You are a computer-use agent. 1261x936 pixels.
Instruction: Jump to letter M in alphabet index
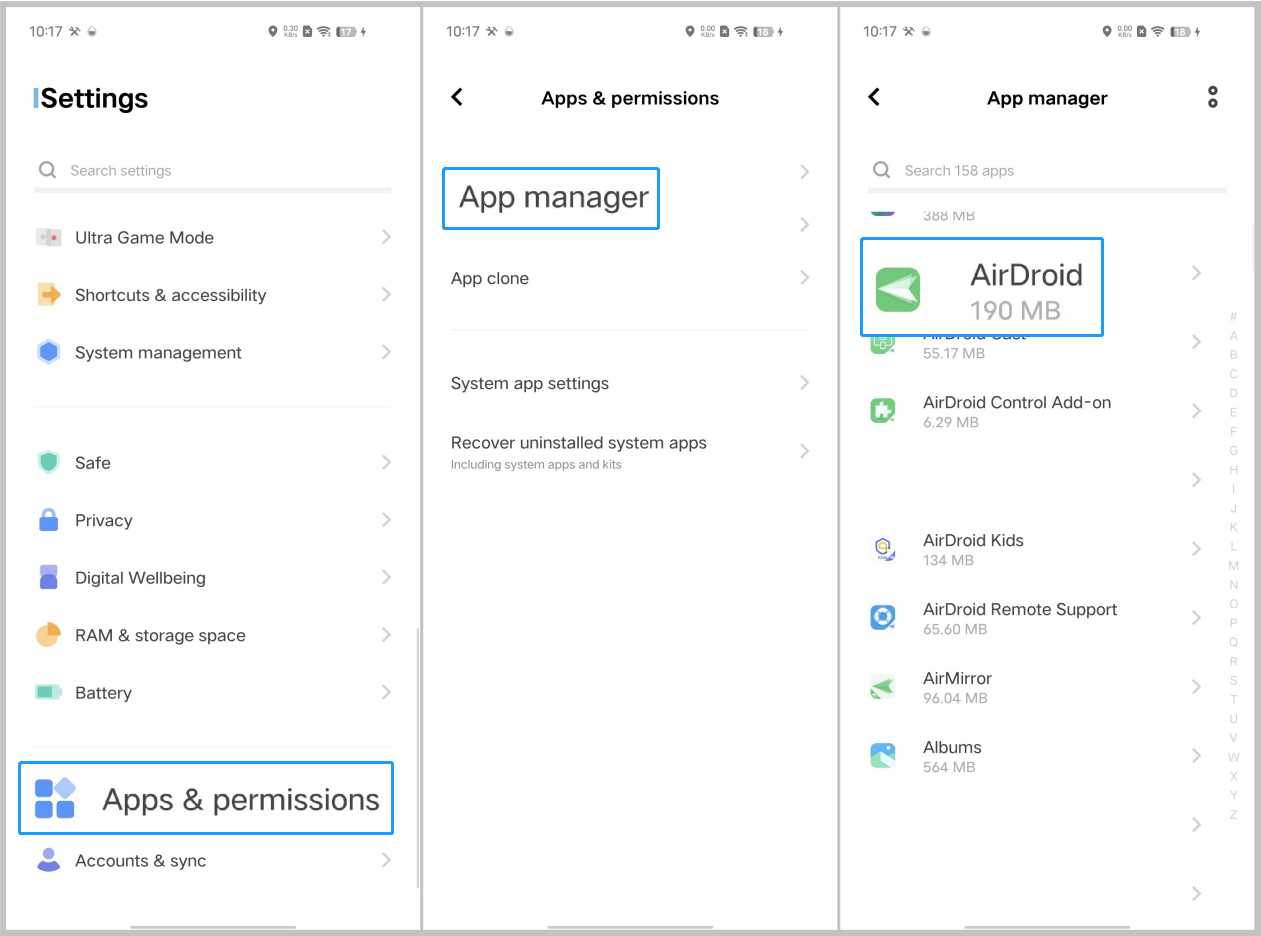click(1234, 566)
